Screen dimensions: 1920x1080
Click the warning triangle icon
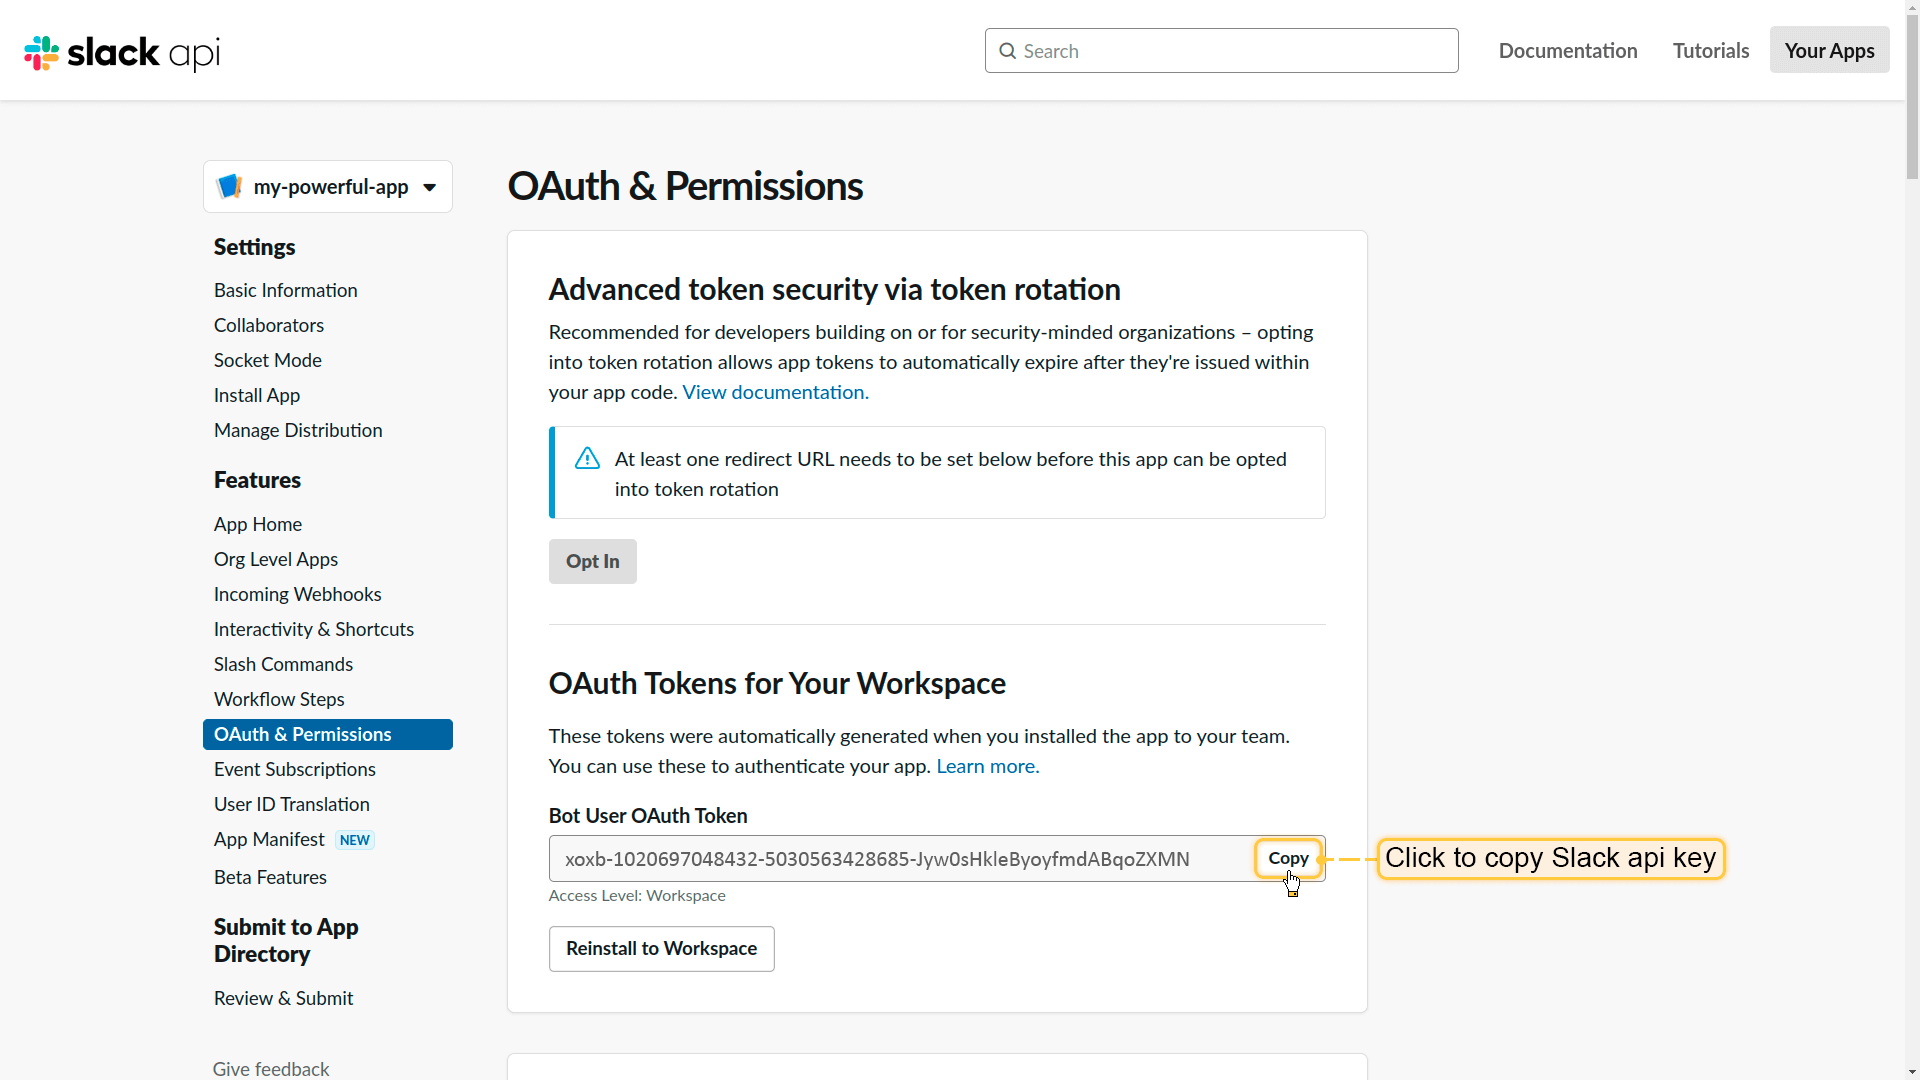pos(587,459)
